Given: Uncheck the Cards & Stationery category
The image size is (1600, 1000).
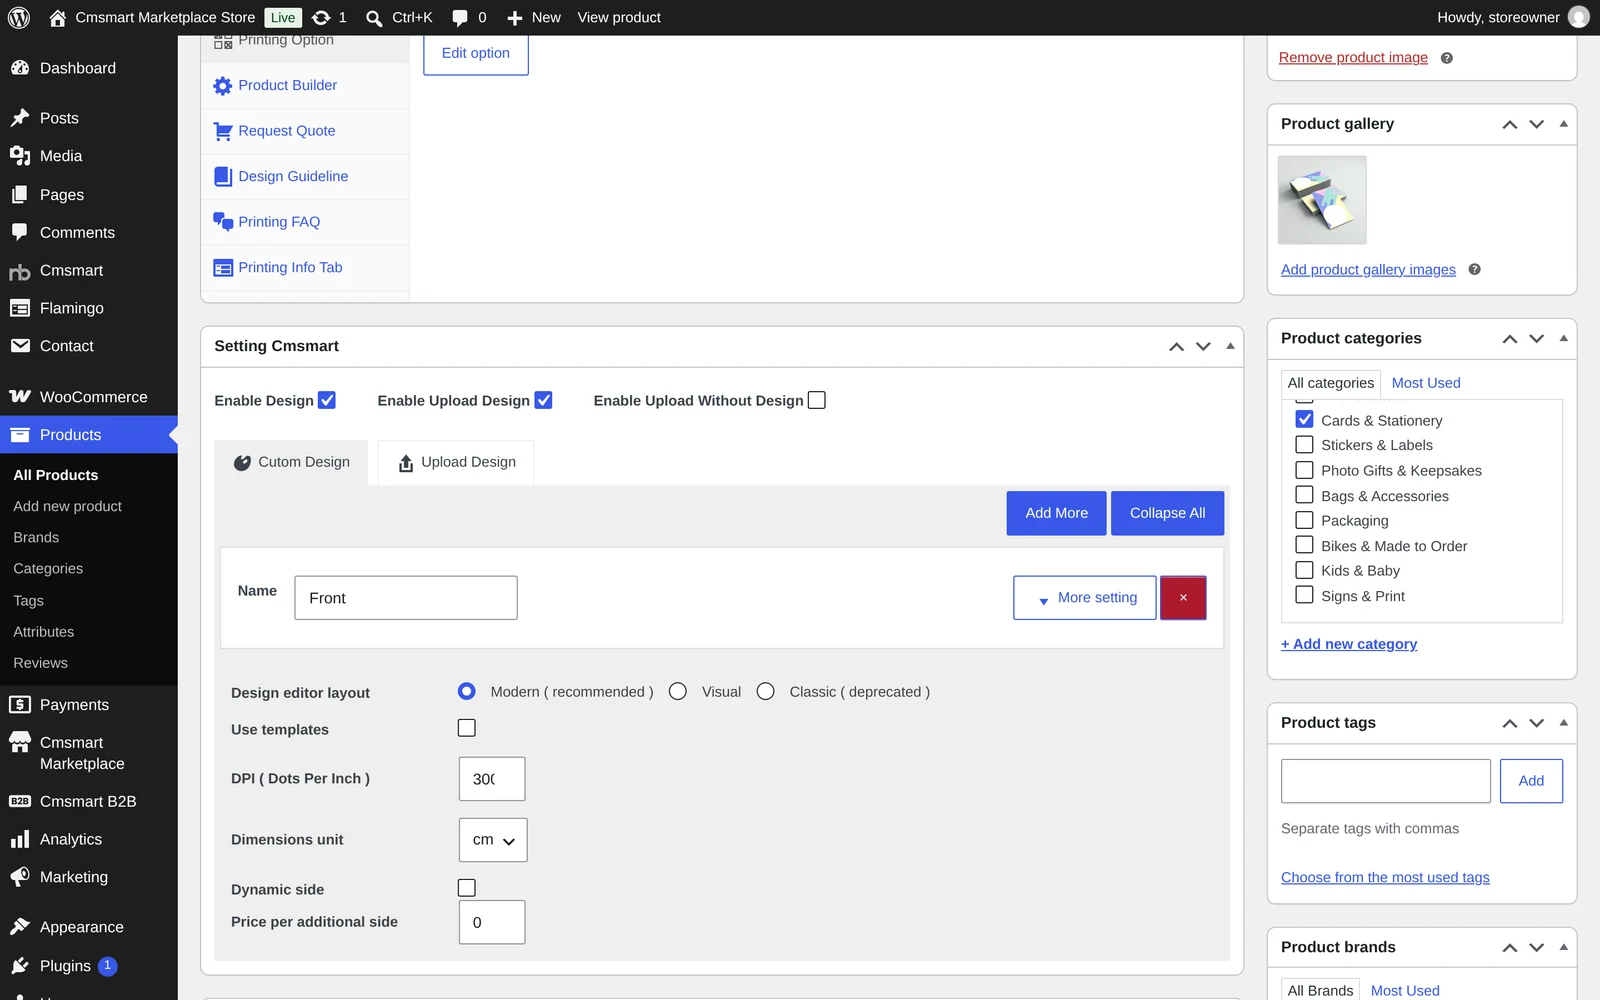Looking at the screenshot, I should tap(1305, 419).
